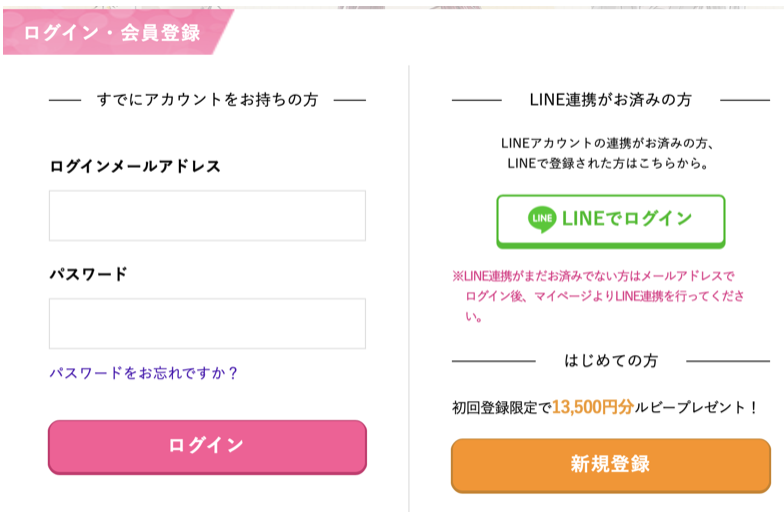
Task: Select the LINE連携がお済みの方 heading
Action: point(610,100)
